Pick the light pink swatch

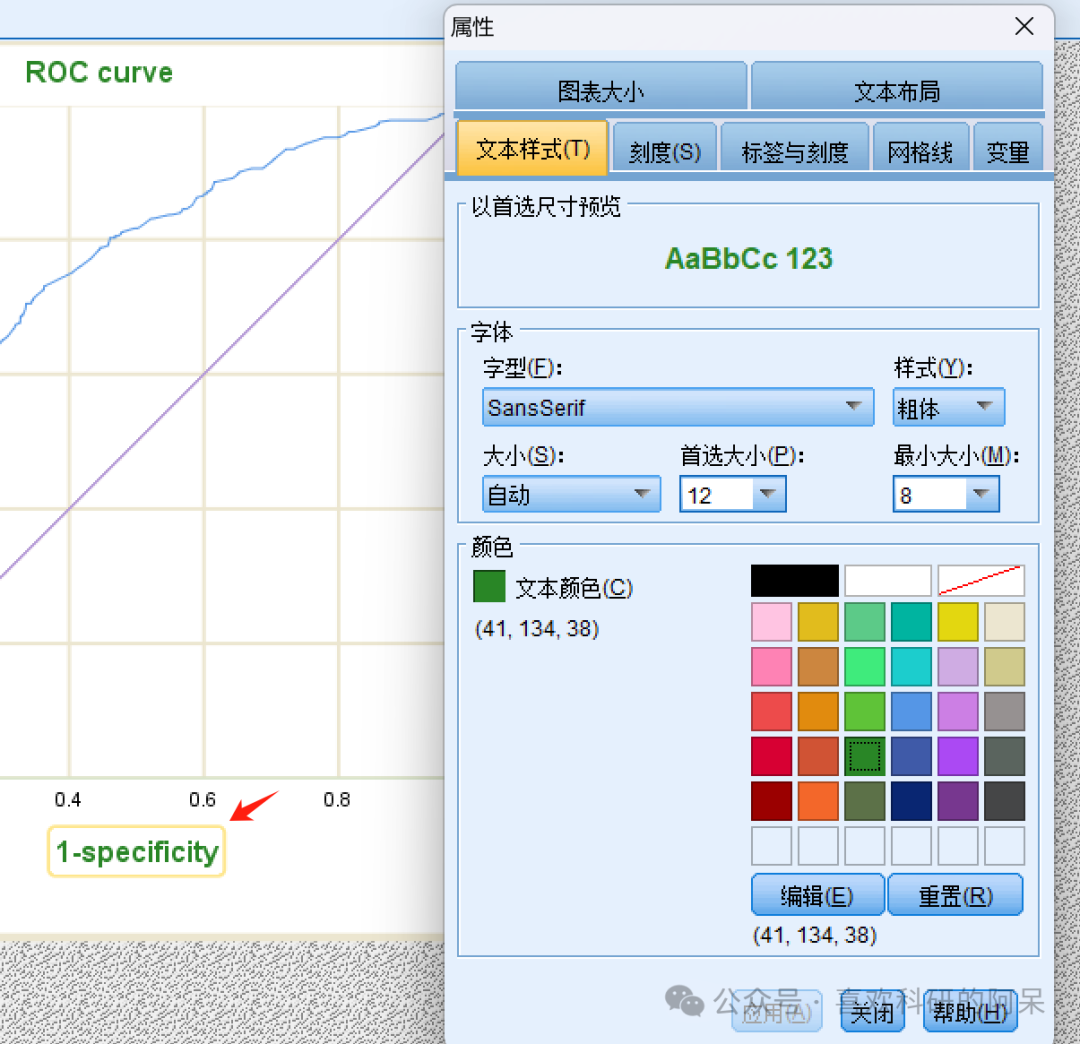coord(771,622)
